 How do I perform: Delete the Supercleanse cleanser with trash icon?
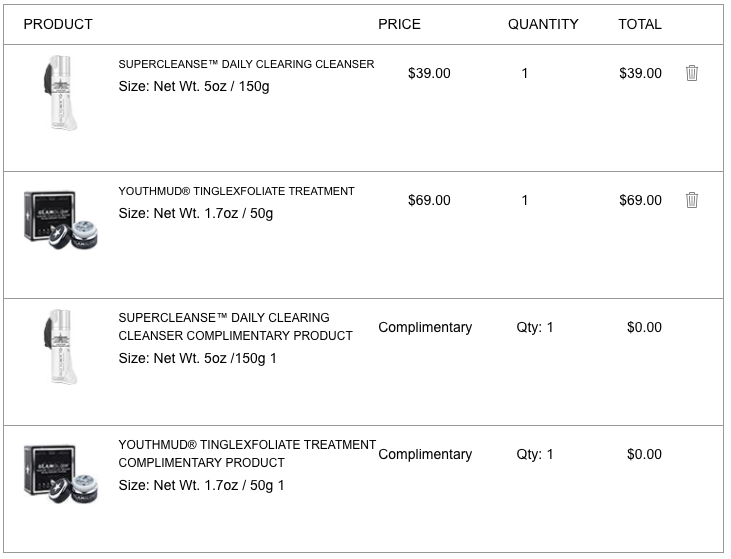tap(692, 73)
